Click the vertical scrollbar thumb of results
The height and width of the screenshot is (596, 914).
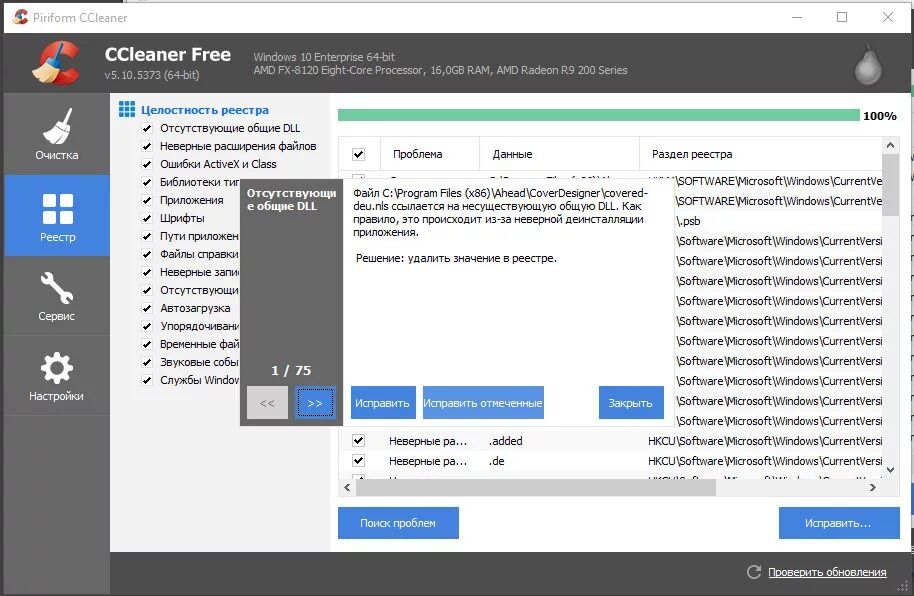890,185
